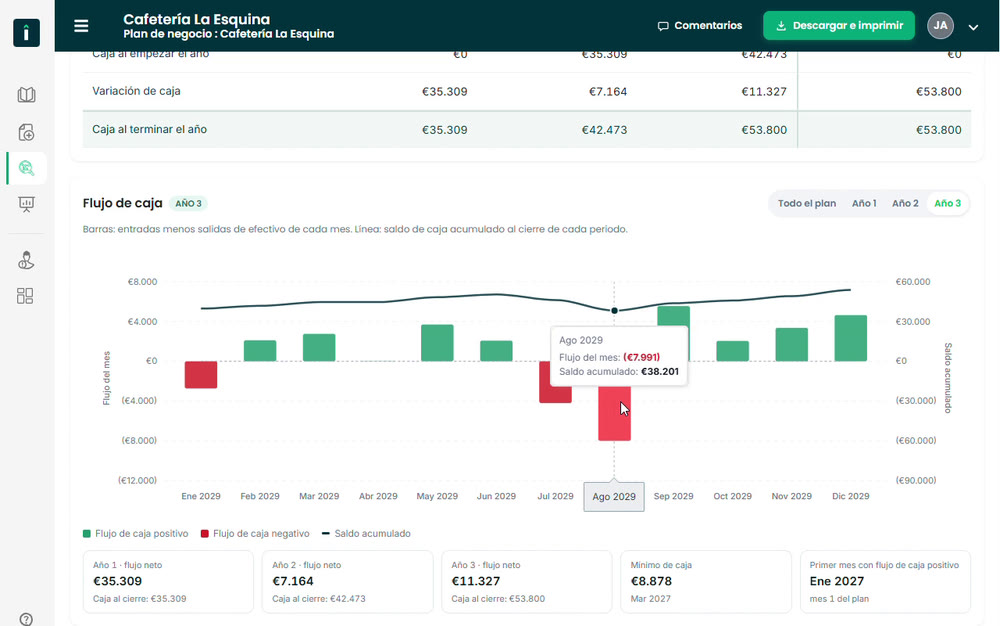Click €11.327 in the Variación de caja row

764,92
